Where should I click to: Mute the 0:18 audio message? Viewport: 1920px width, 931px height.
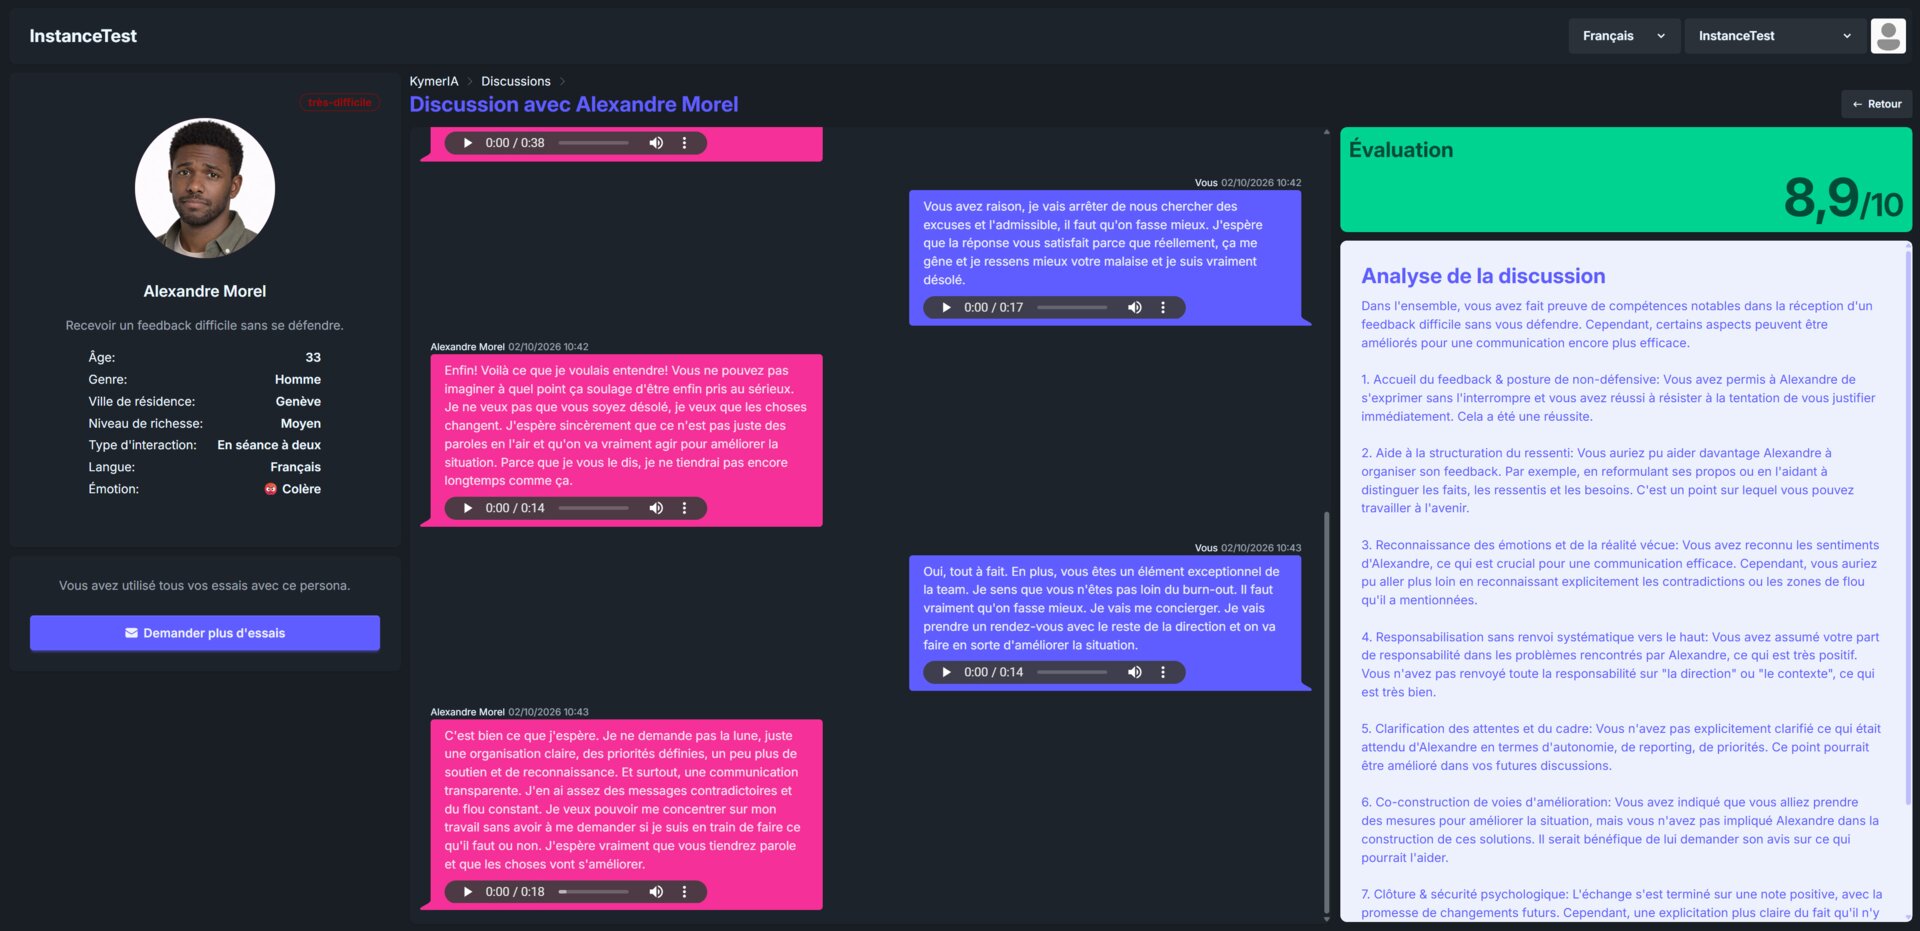point(656,892)
